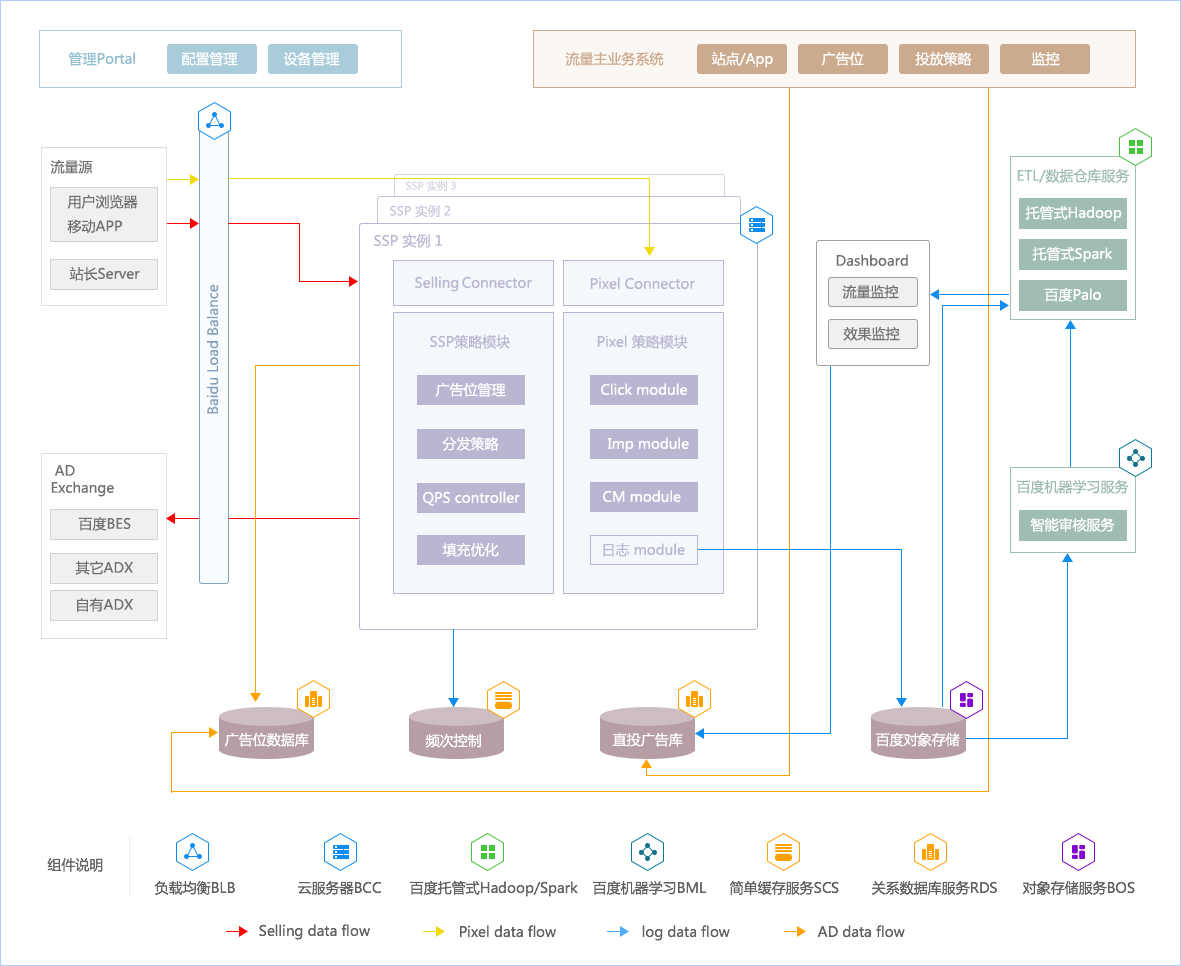
Task: Click the Pixel 策略模块 heading
Action: click(x=642, y=342)
